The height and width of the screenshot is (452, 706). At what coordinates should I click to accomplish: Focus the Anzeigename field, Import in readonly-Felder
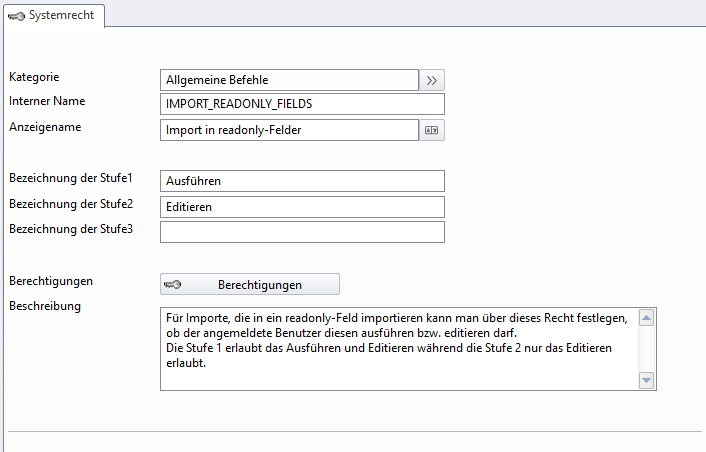(290, 130)
